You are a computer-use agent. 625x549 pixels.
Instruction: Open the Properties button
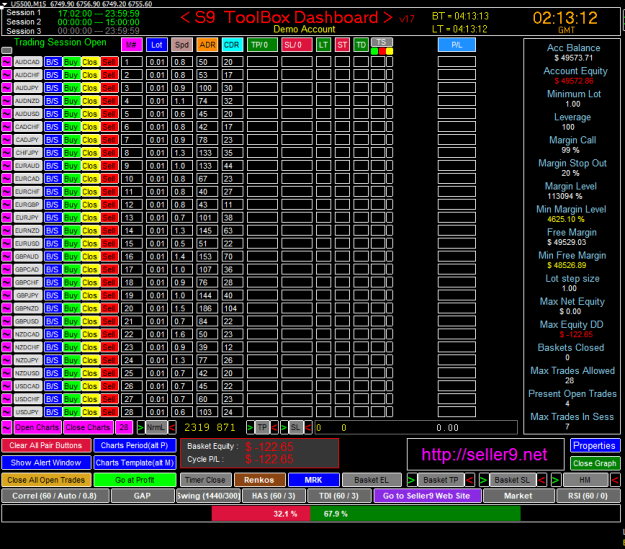coord(594,445)
